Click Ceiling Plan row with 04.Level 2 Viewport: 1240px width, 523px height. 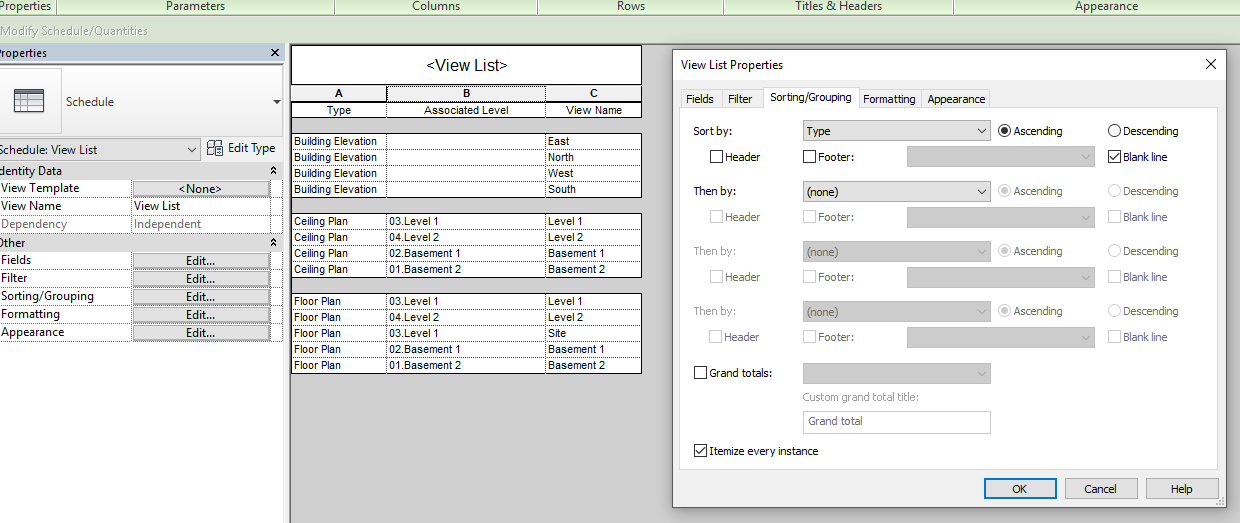tap(466, 237)
